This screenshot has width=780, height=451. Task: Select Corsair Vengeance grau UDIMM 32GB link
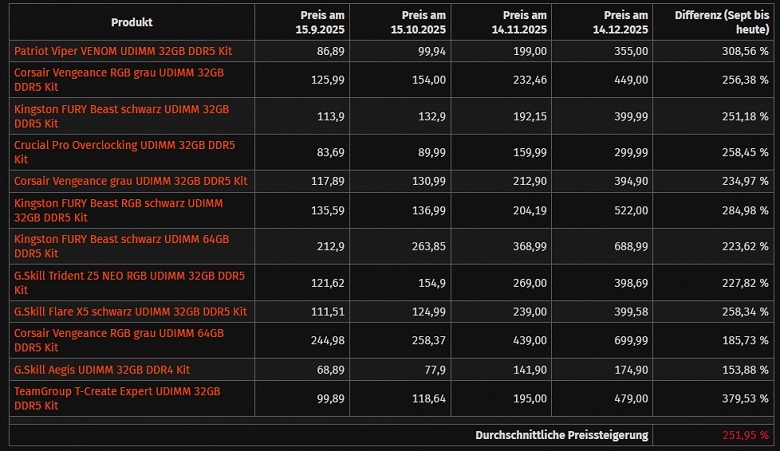coord(130,181)
